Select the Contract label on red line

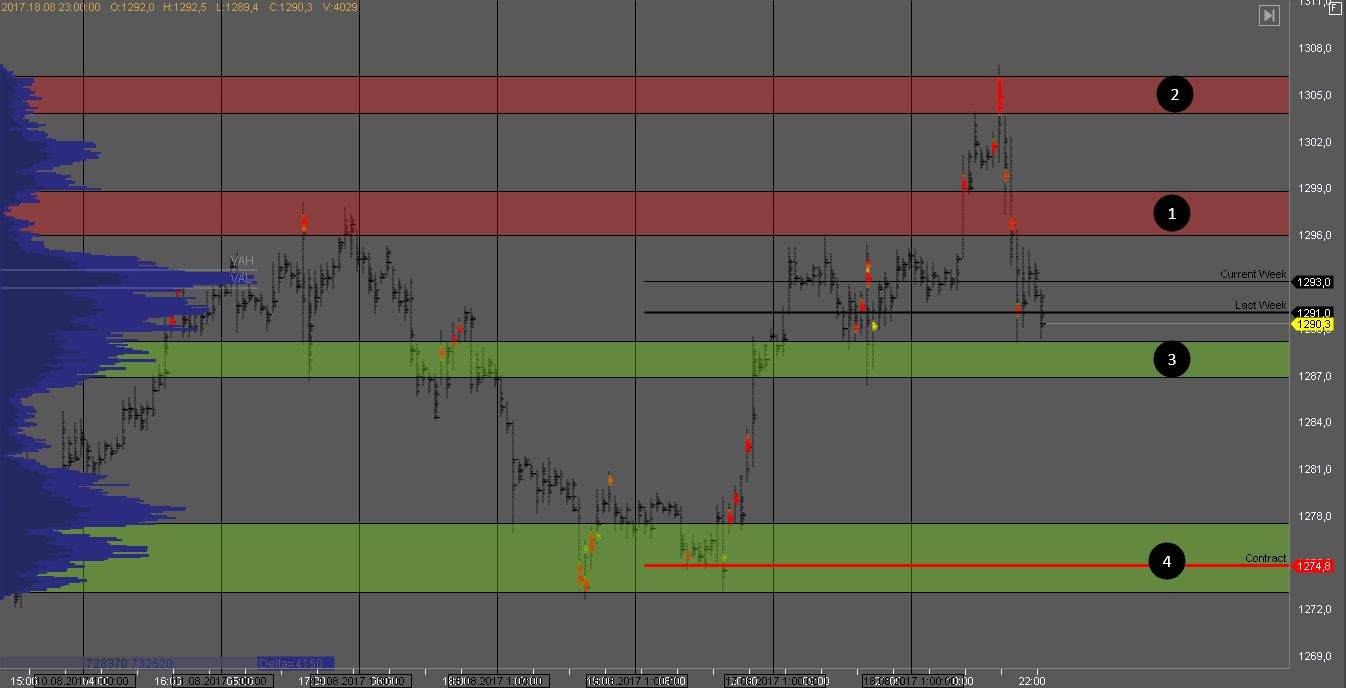click(1265, 558)
